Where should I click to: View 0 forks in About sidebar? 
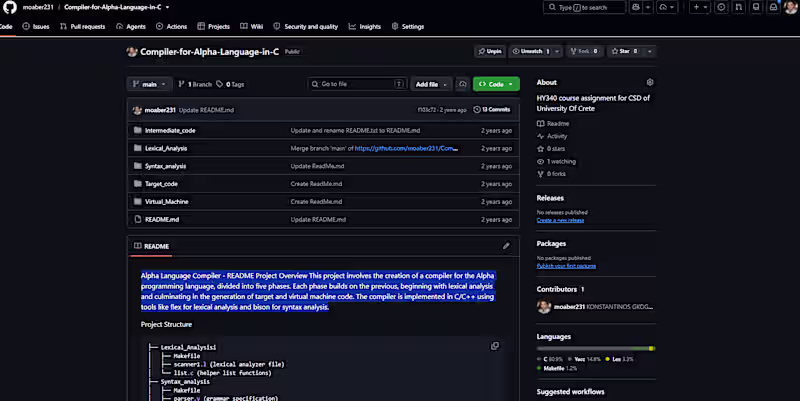(x=552, y=174)
